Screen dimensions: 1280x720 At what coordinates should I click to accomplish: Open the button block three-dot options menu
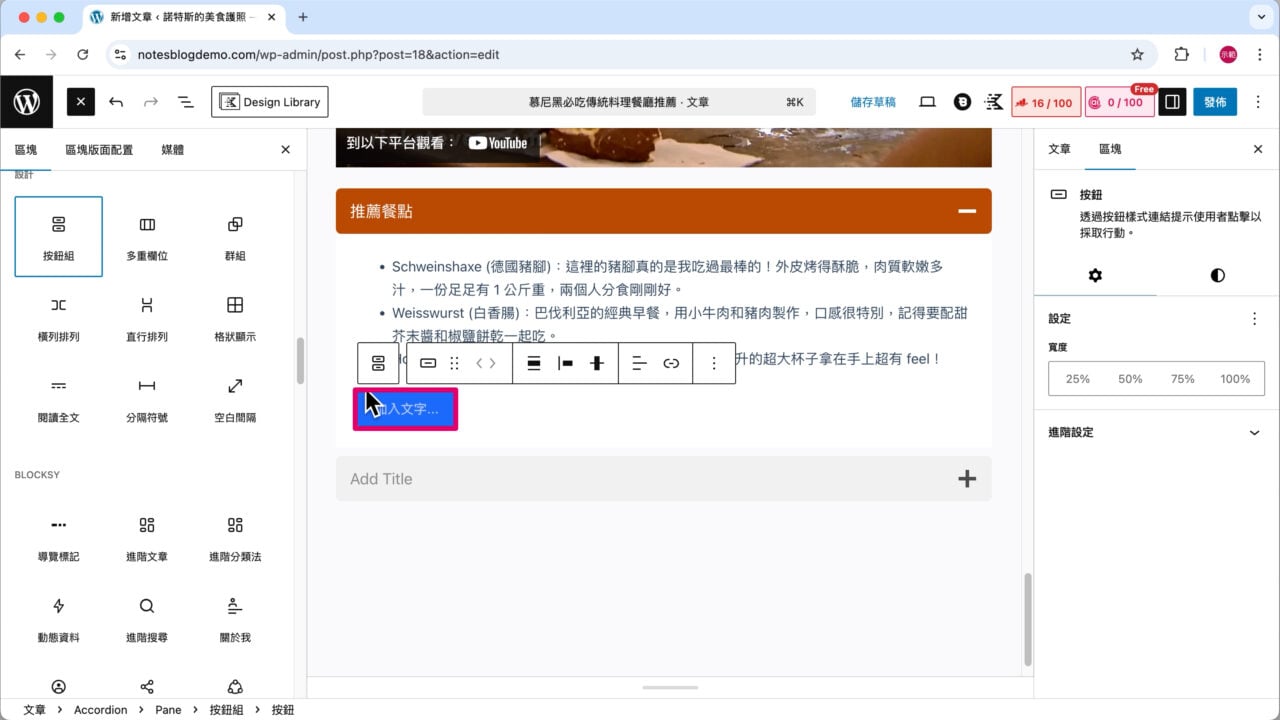714,363
